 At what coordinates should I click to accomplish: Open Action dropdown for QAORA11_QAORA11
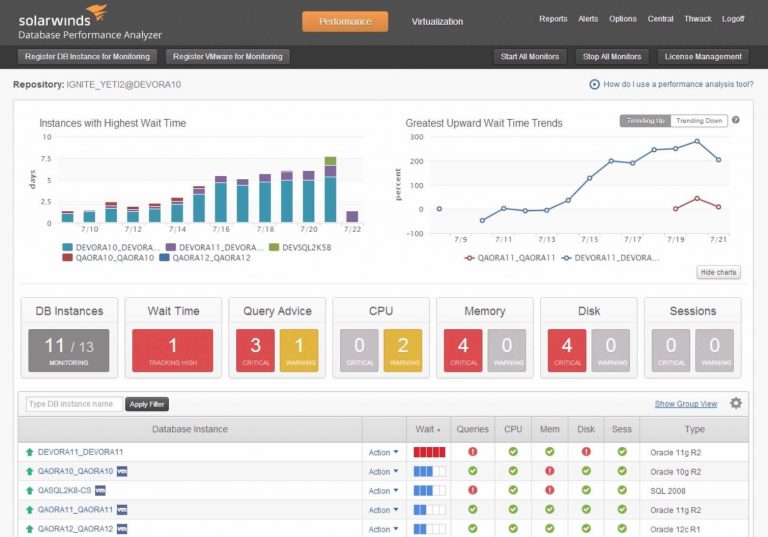point(384,510)
